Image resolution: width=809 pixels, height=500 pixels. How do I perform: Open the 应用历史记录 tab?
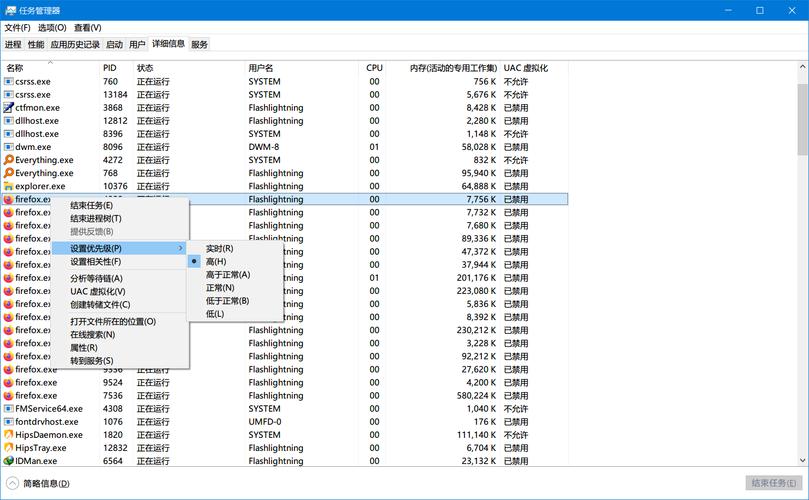click(x=75, y=44)
